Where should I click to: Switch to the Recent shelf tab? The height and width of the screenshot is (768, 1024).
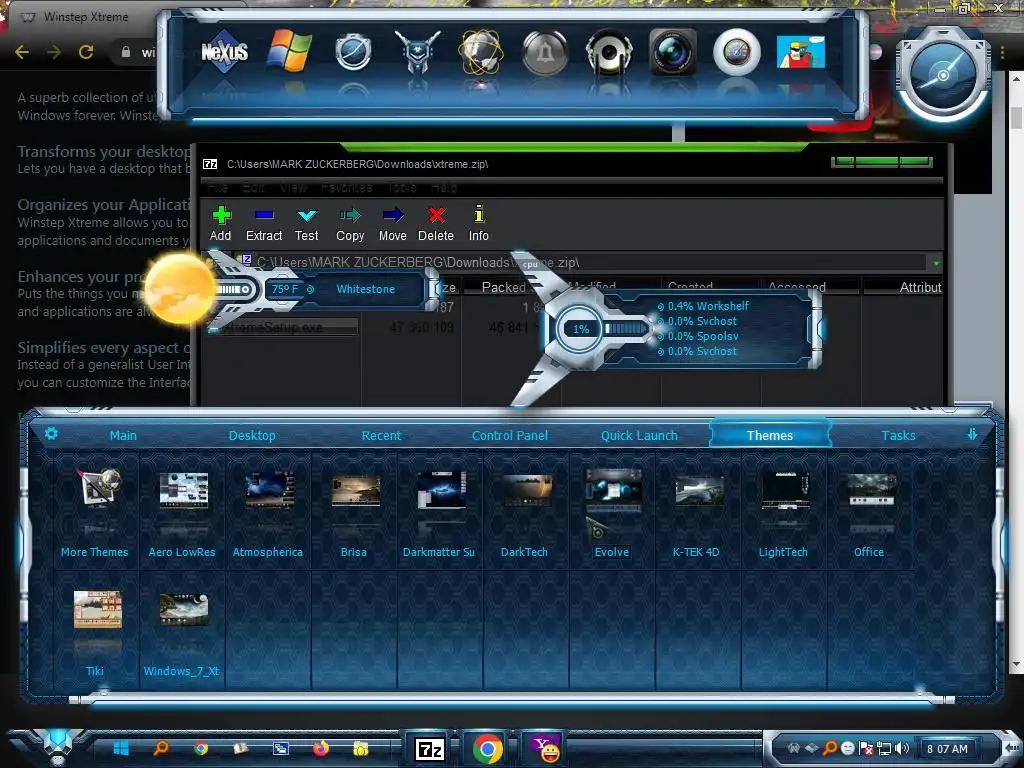381,436
